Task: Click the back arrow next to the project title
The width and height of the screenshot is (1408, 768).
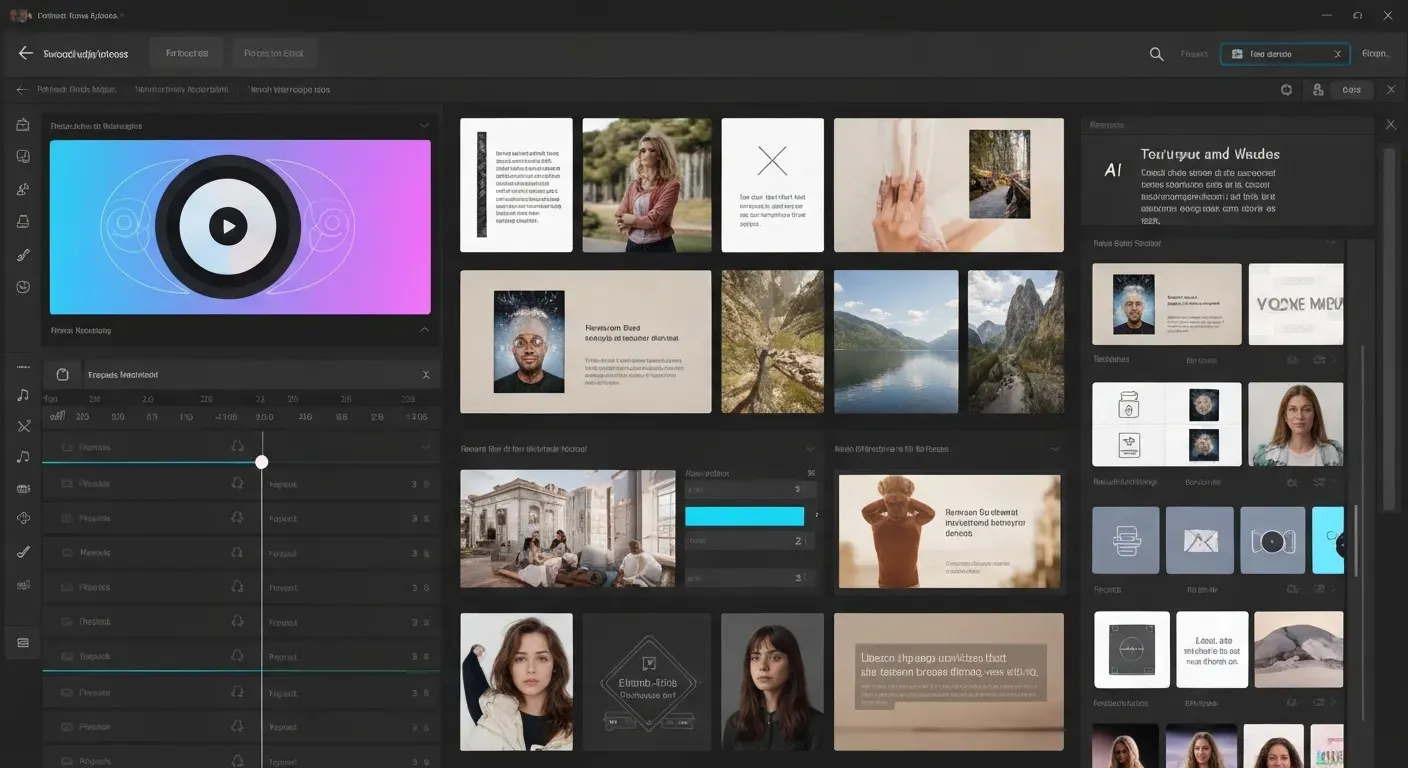Action: [x=25, y=53]
